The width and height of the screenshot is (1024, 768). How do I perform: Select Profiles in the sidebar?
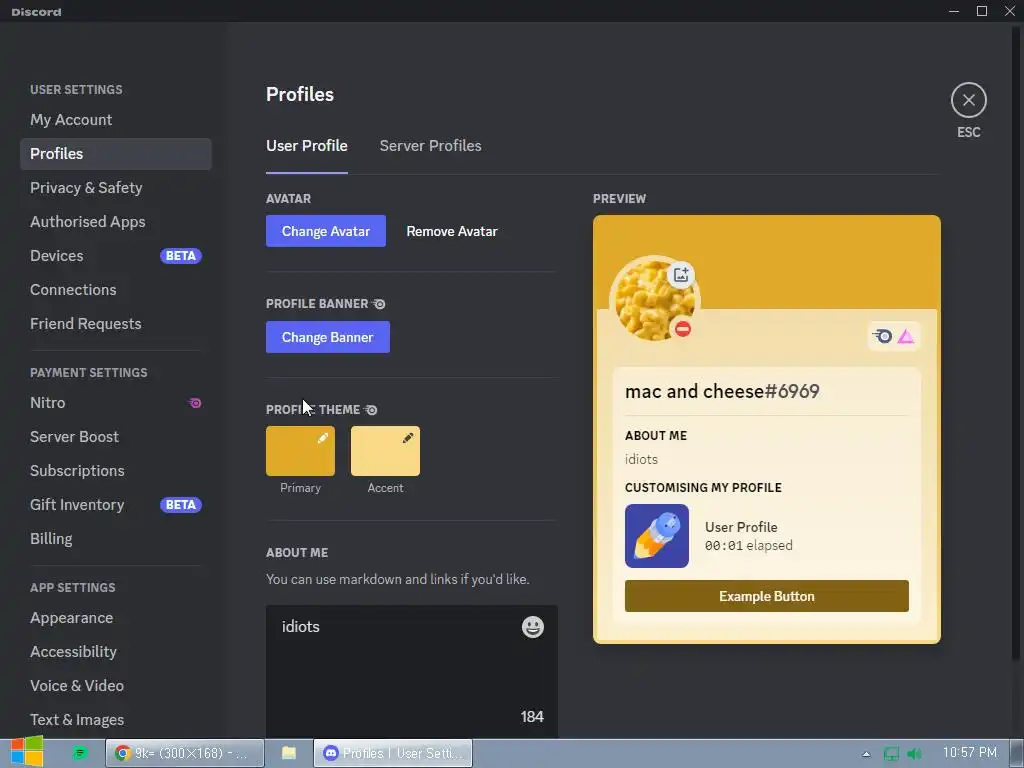point(116,153)
